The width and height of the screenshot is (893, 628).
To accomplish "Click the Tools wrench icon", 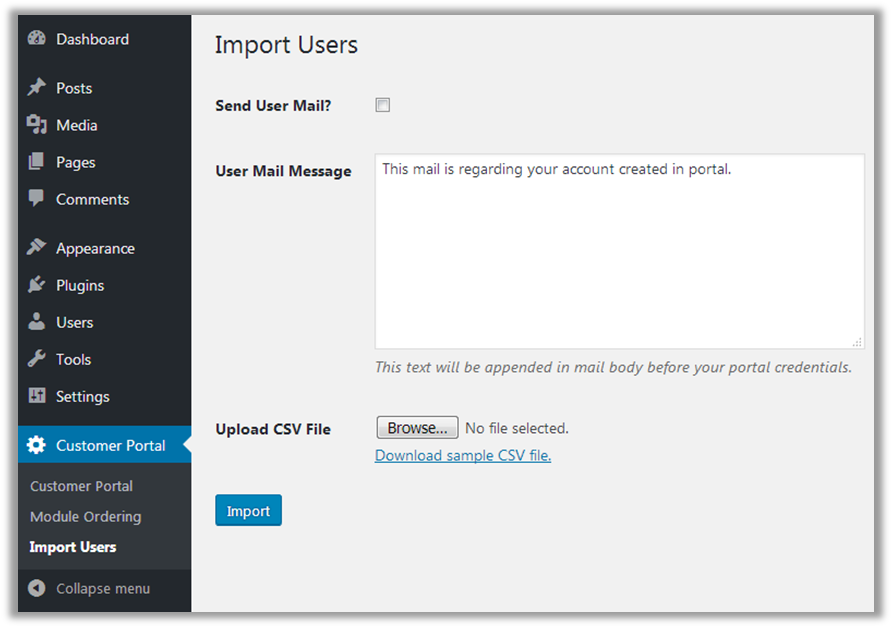I will pyautogui.click(x=37, y=359).
